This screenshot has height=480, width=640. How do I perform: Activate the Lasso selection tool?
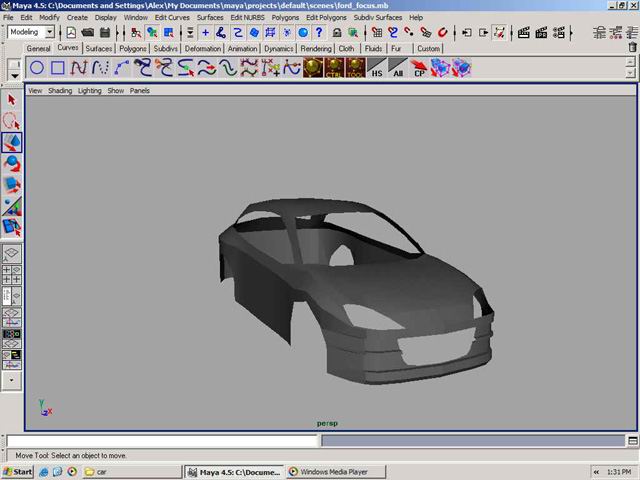pyautogui.click(x=12, y=121)
